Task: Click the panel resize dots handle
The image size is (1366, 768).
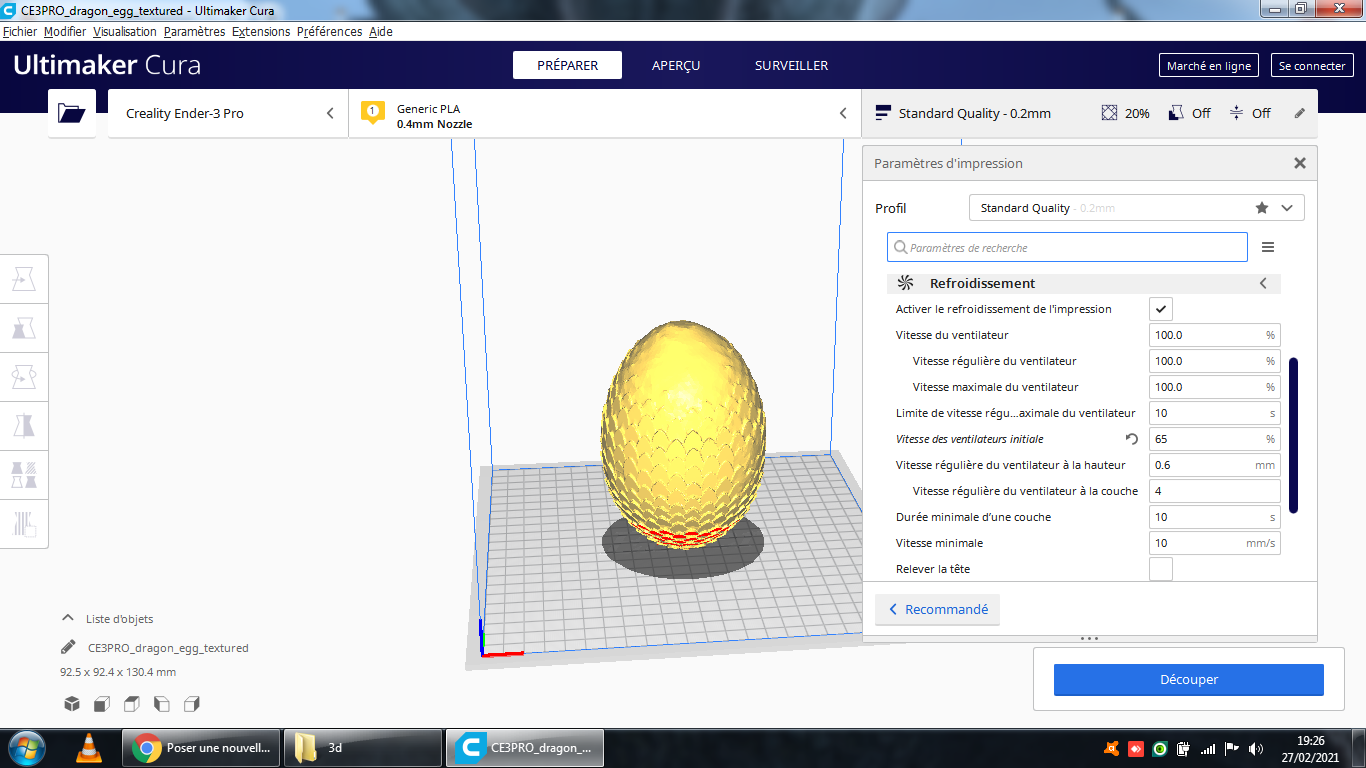Action: pyautogui.click(x=1090, y=638)
